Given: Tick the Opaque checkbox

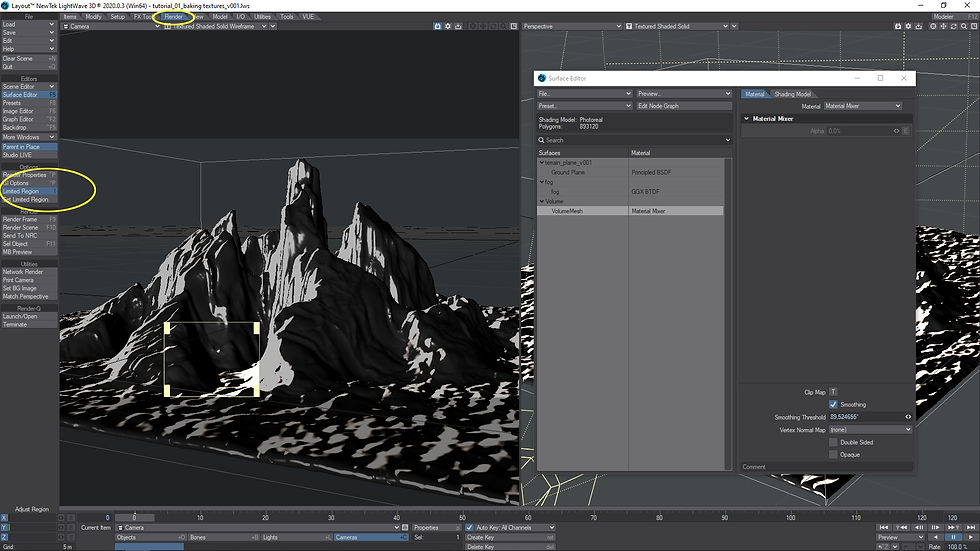Looking at the screenshot, I should [x=834, y=454].
